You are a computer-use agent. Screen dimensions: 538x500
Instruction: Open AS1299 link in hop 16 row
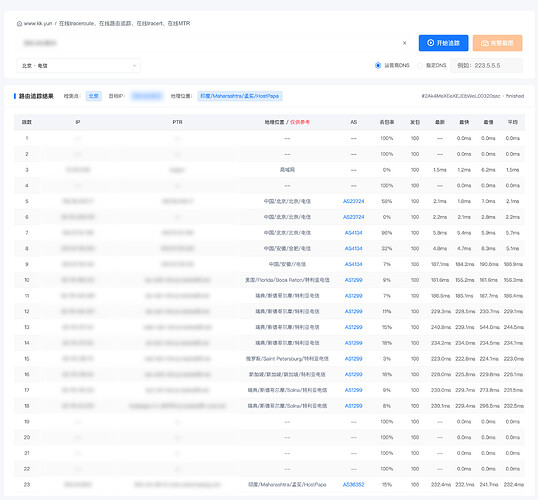coord(353,374)
